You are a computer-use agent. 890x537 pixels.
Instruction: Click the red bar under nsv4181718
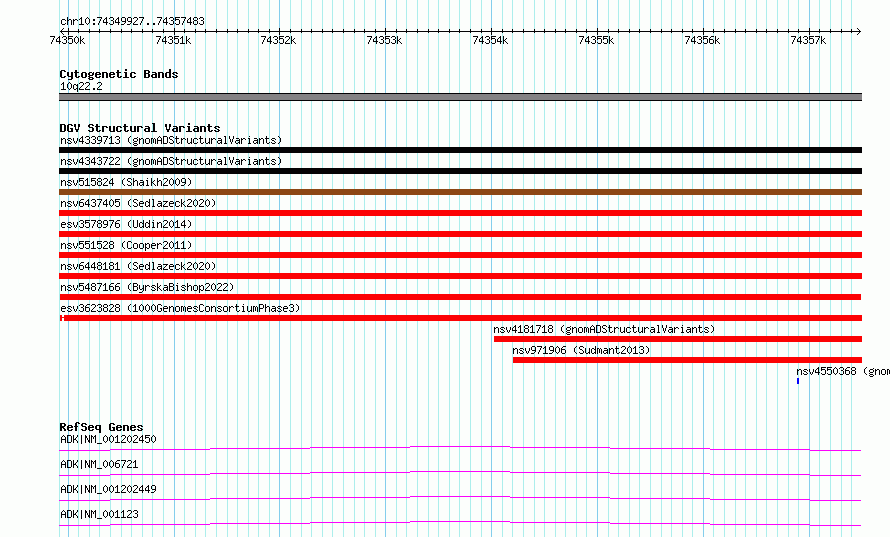678,339
